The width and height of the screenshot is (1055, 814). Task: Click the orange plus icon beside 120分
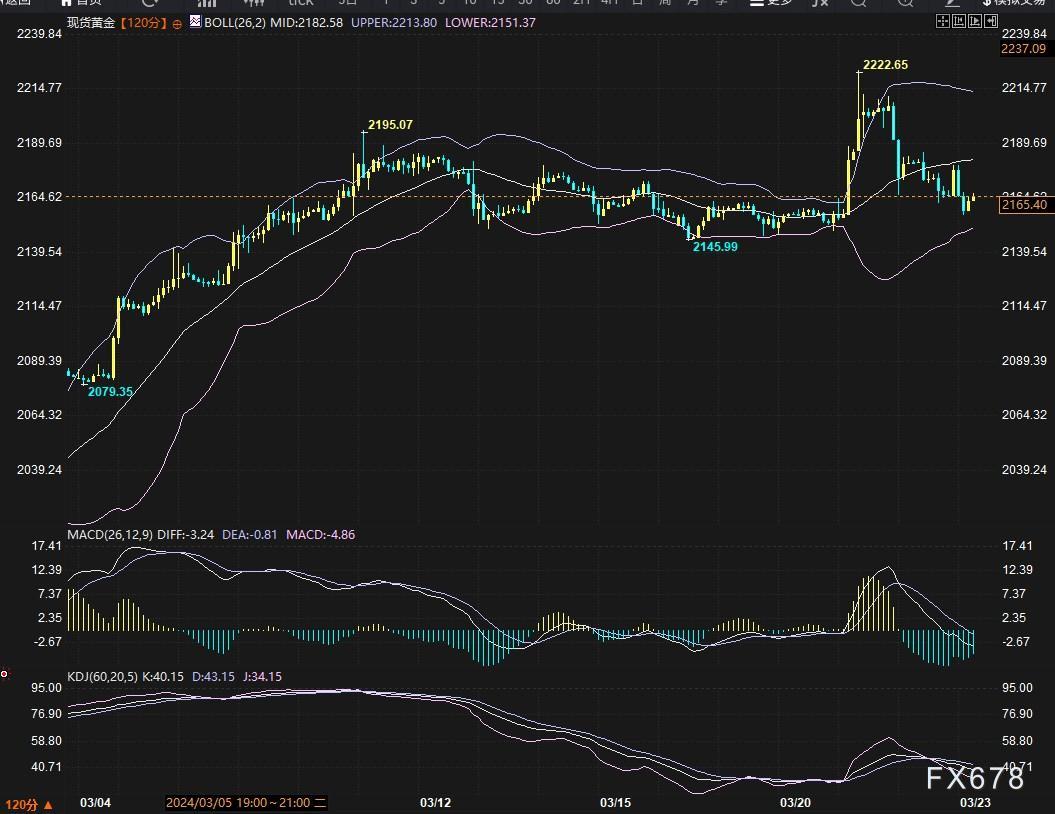point(177,22)
